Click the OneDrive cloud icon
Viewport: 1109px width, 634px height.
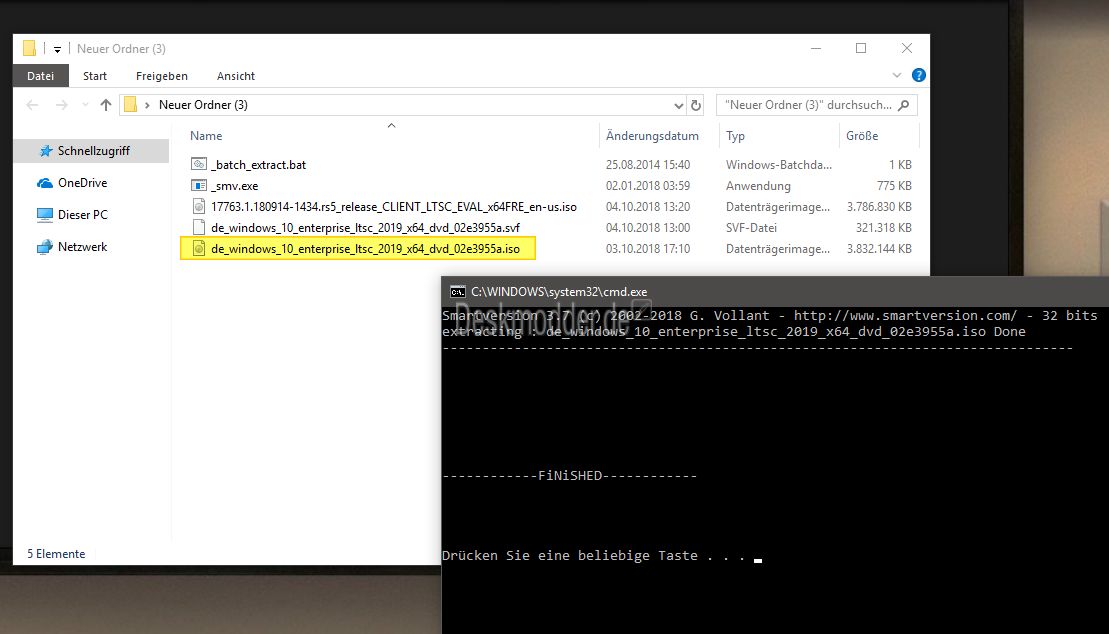coord(45,183)
